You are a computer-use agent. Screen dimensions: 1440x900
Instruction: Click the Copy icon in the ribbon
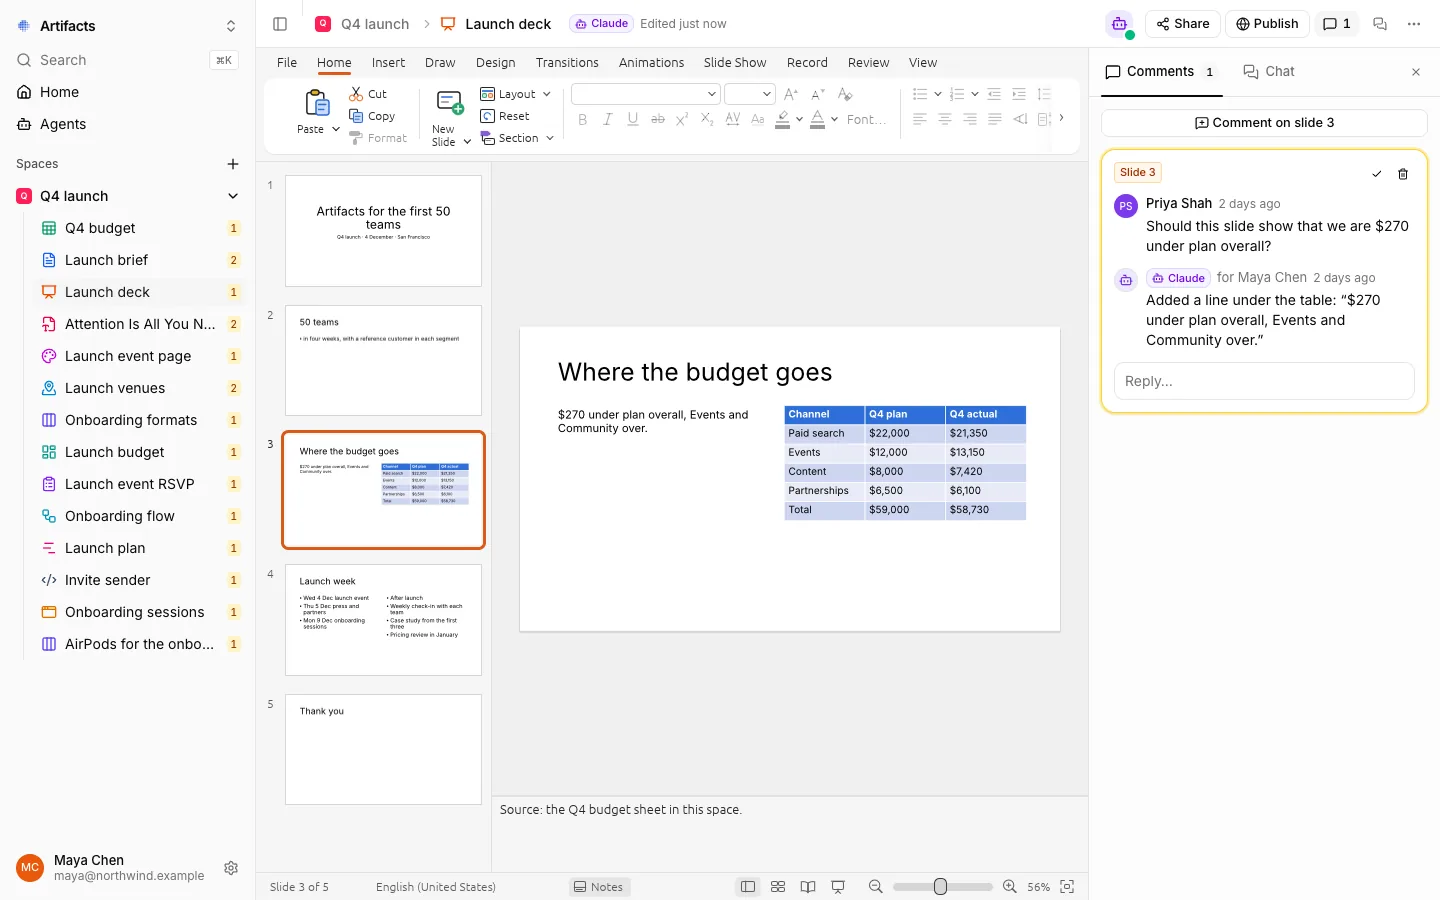[x=356, y=116]
